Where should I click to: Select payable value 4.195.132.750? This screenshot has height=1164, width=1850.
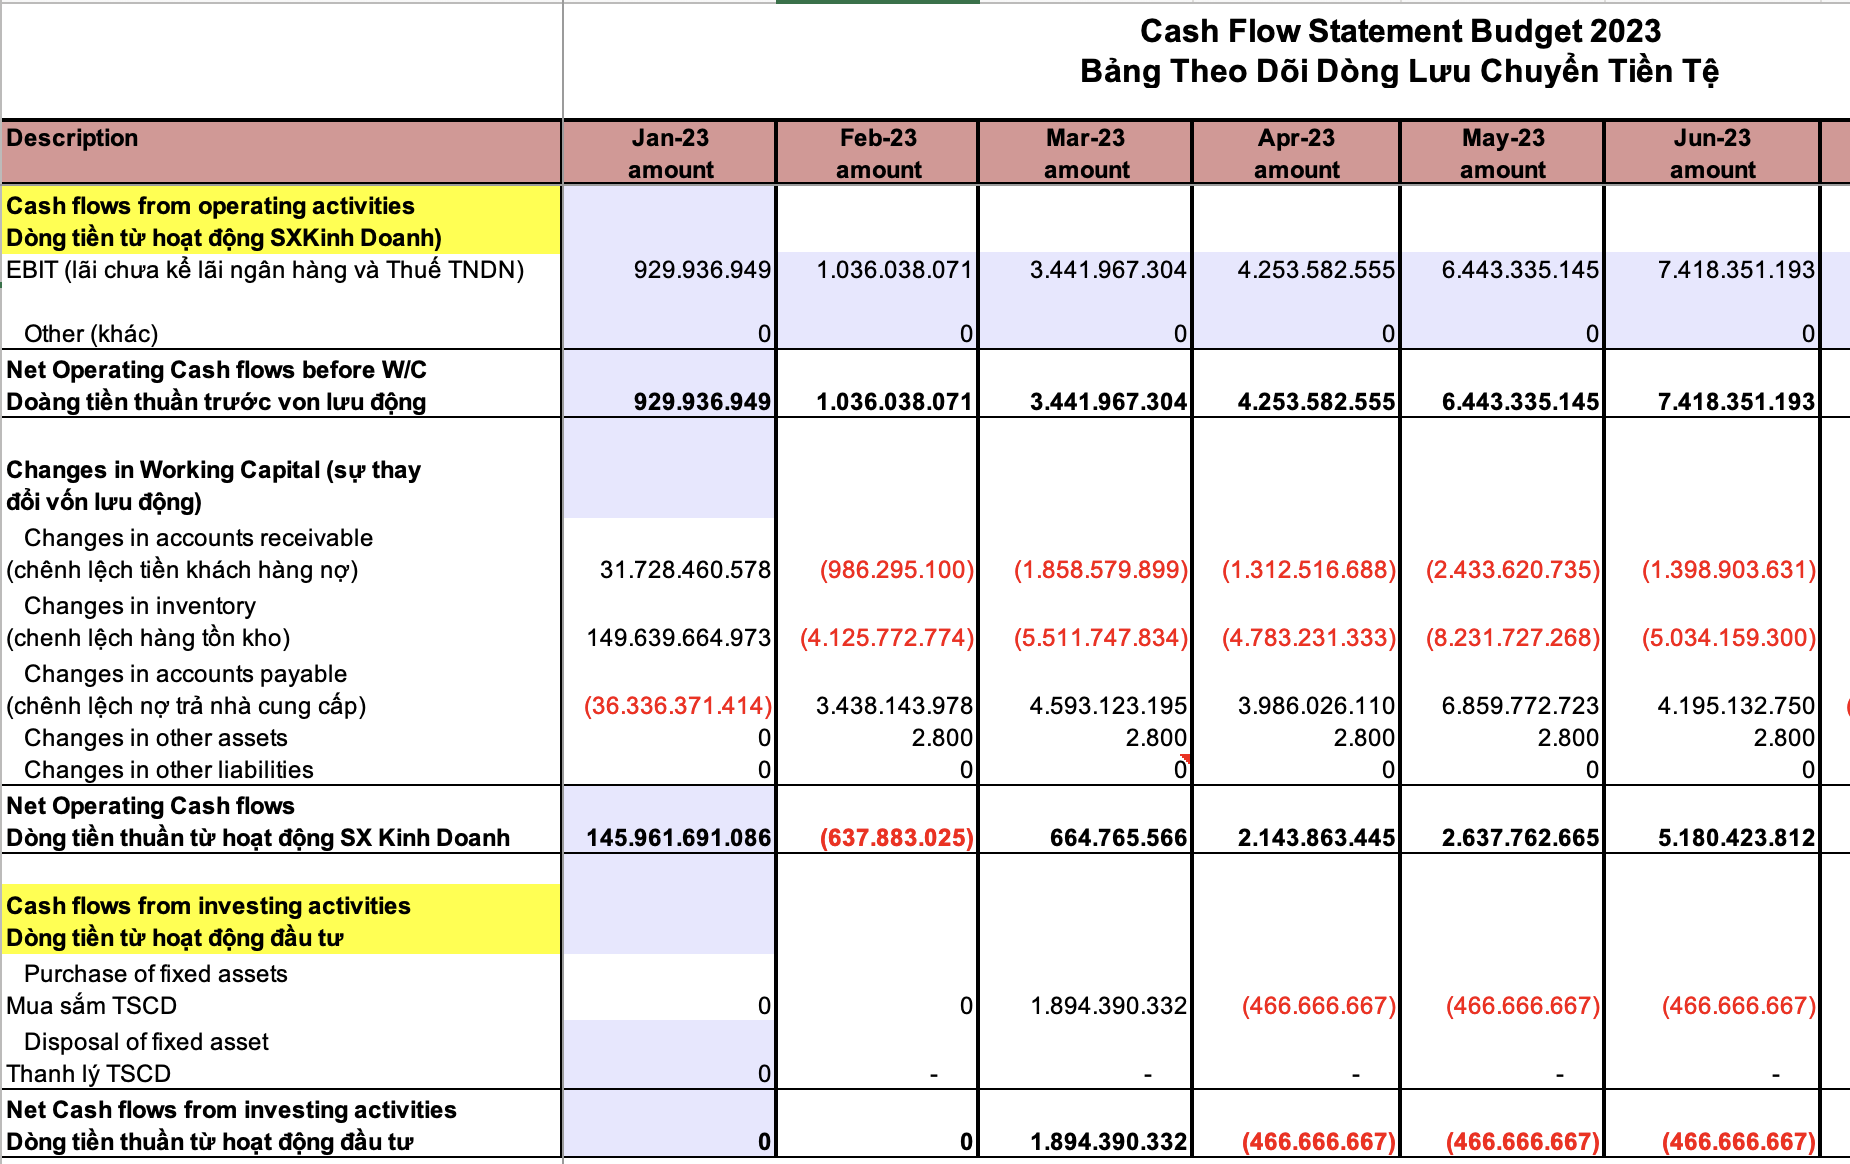tap(1736, 706)
